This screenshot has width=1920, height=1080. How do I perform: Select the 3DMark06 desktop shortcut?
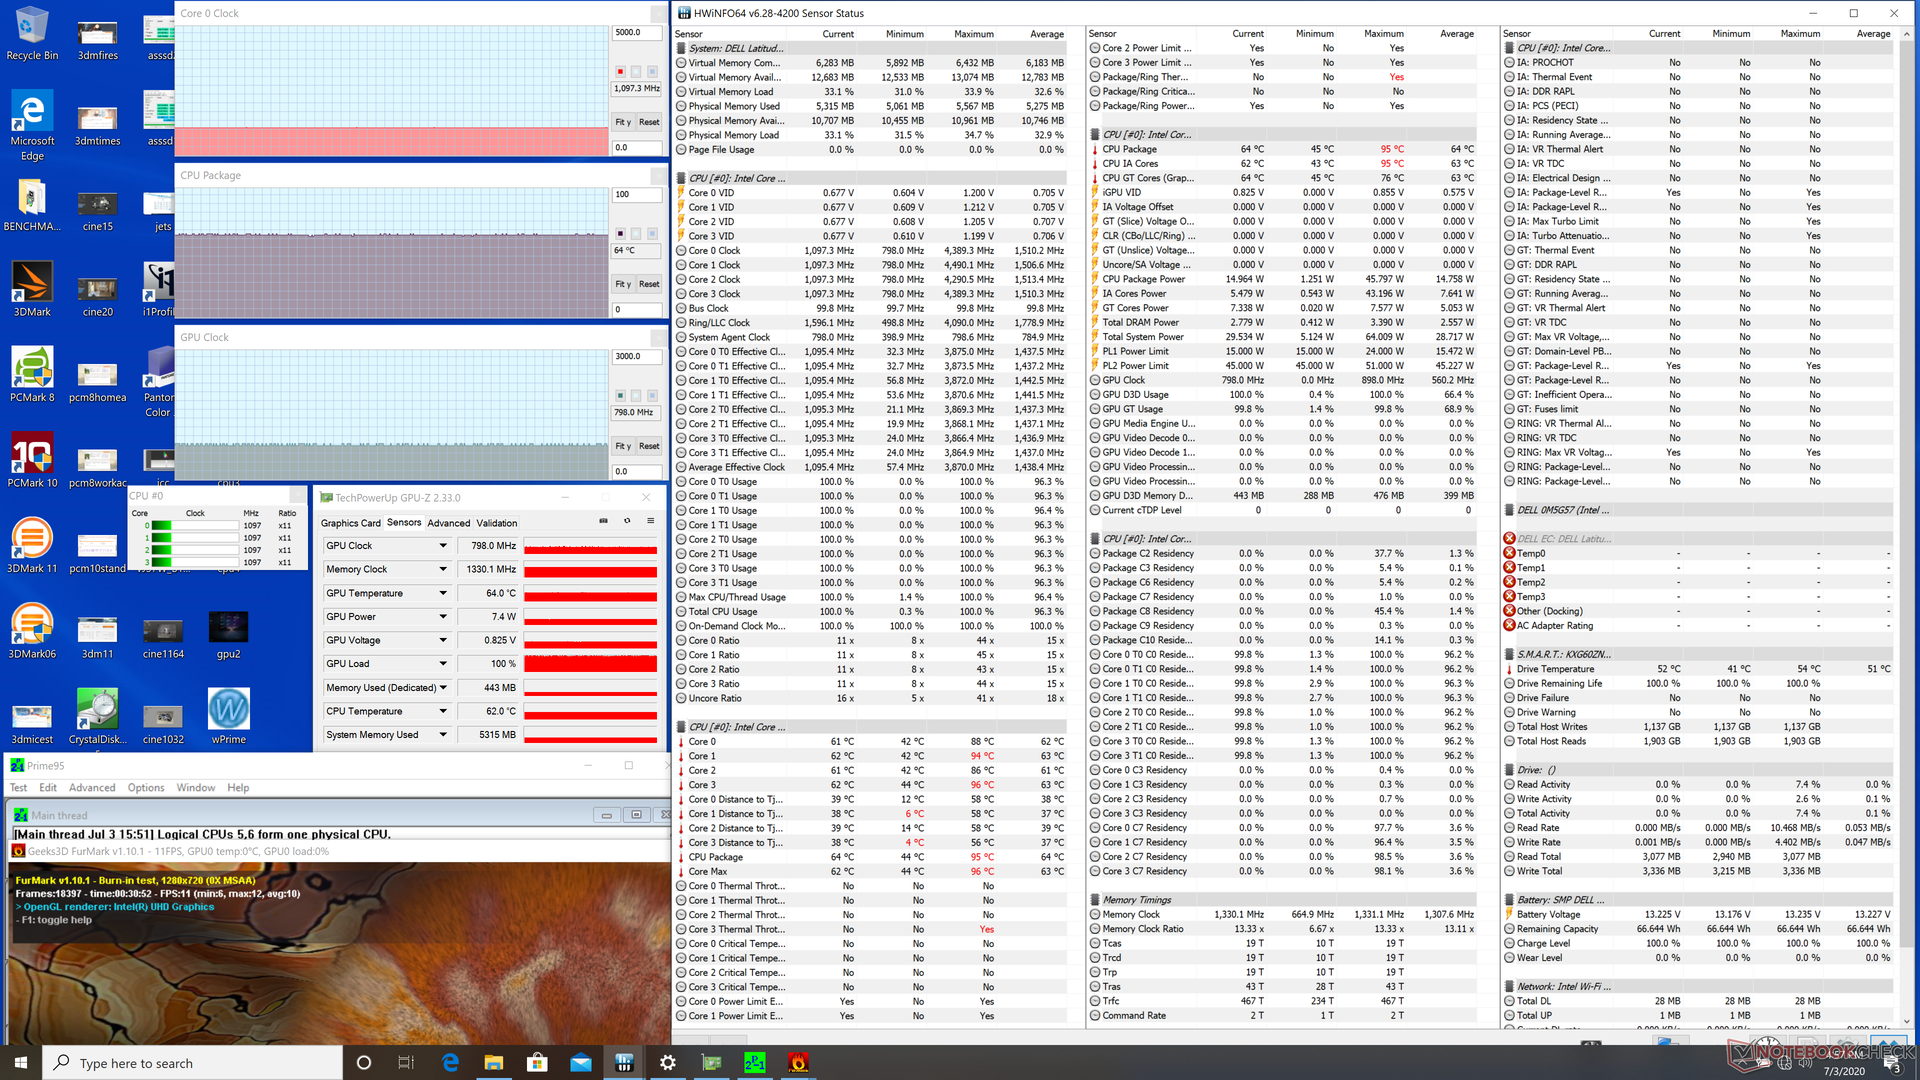(32, 631)
